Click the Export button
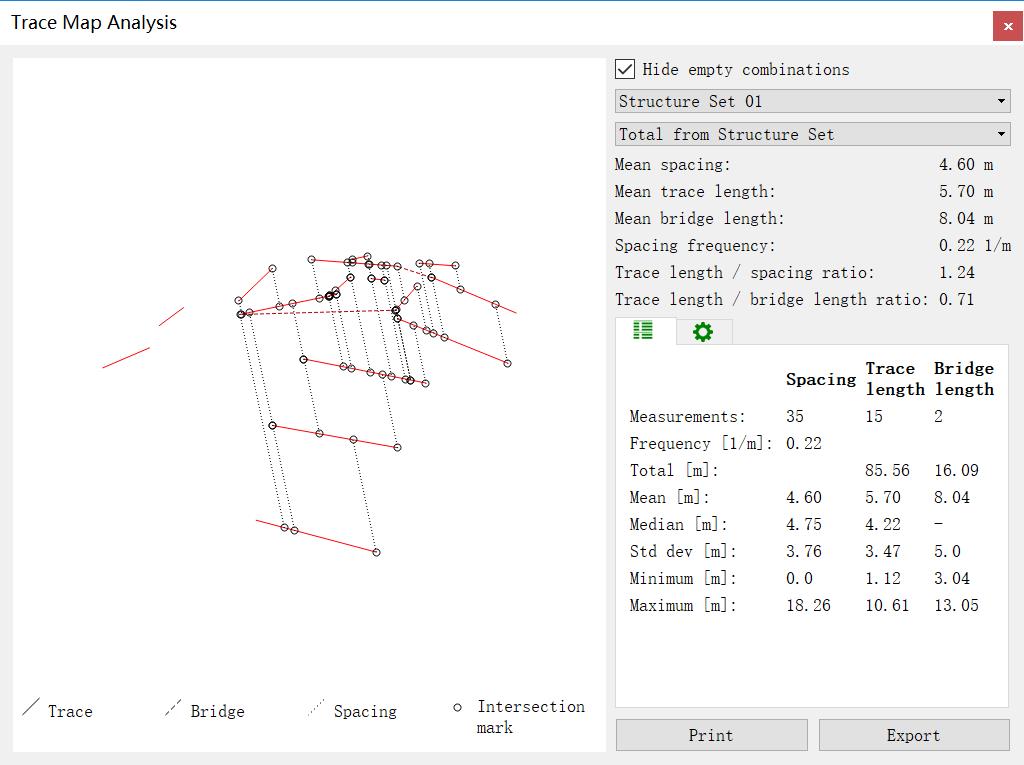1024x765 pixels. coord(913,735)
